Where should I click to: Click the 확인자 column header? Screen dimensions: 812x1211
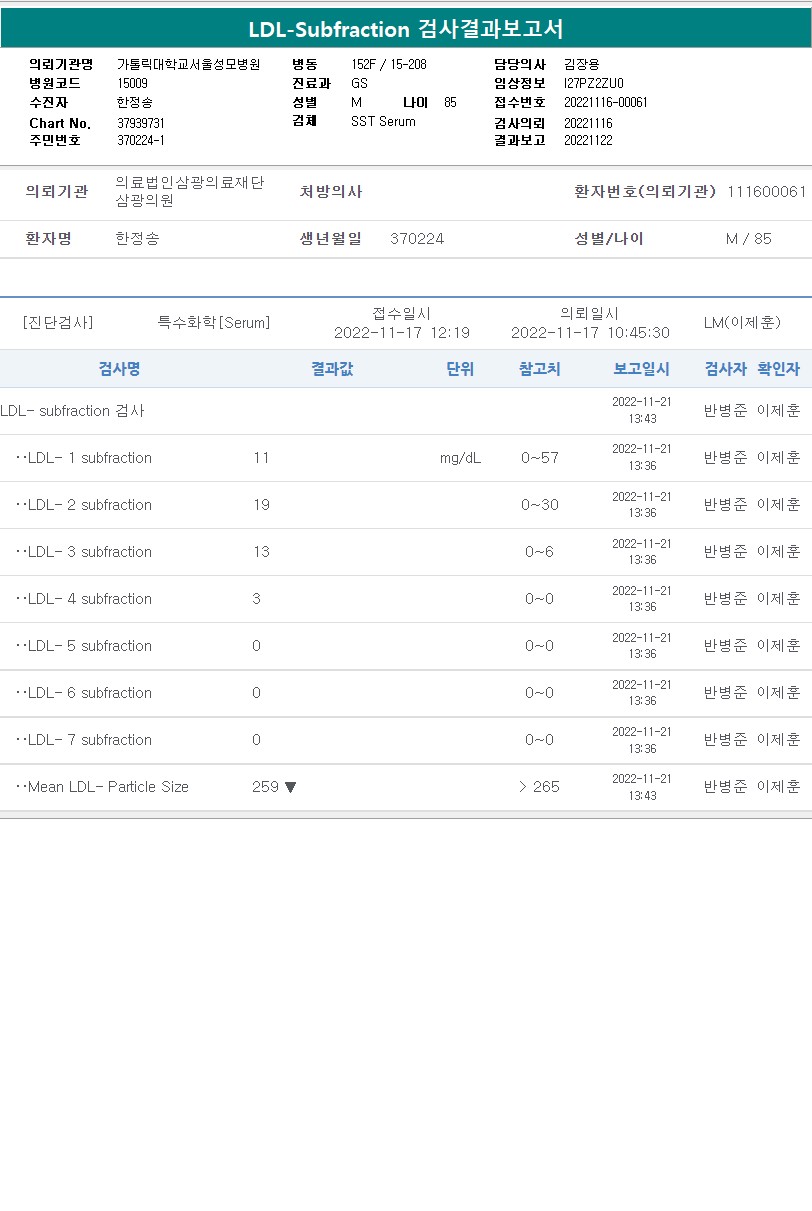(x=778, y=369)
